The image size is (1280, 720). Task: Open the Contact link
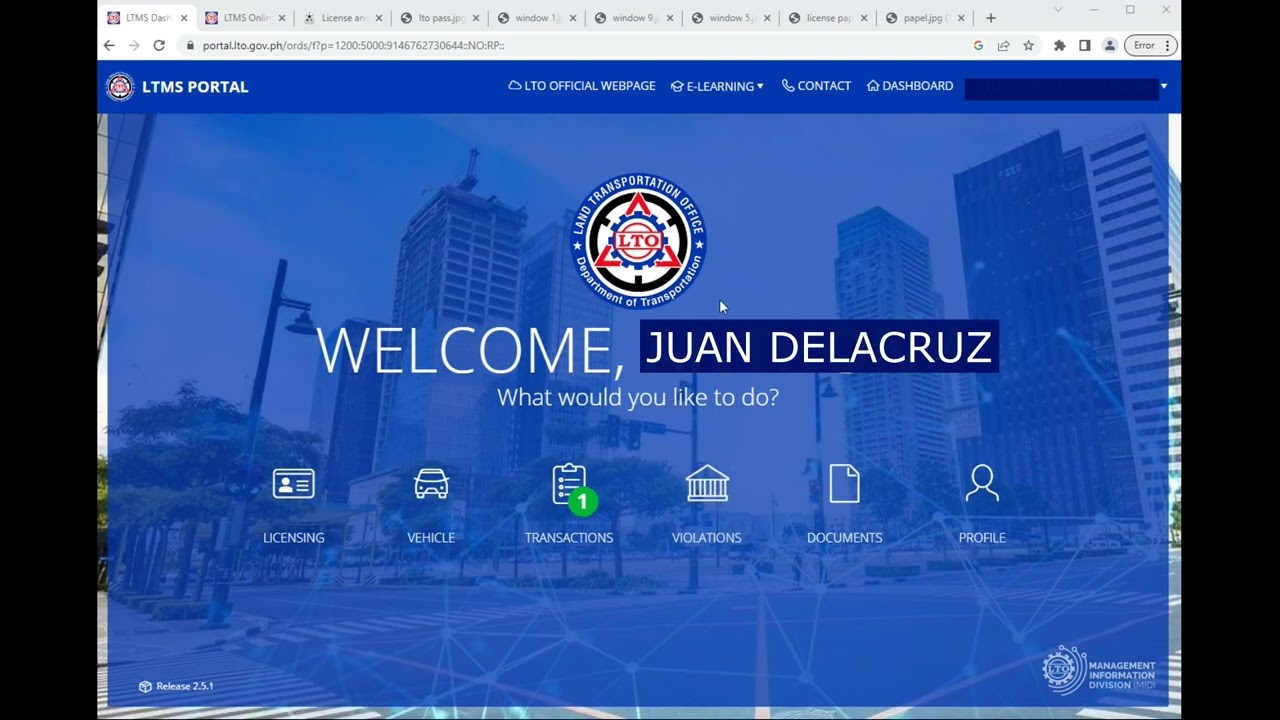pyautogui.click(x=816, y=86)
